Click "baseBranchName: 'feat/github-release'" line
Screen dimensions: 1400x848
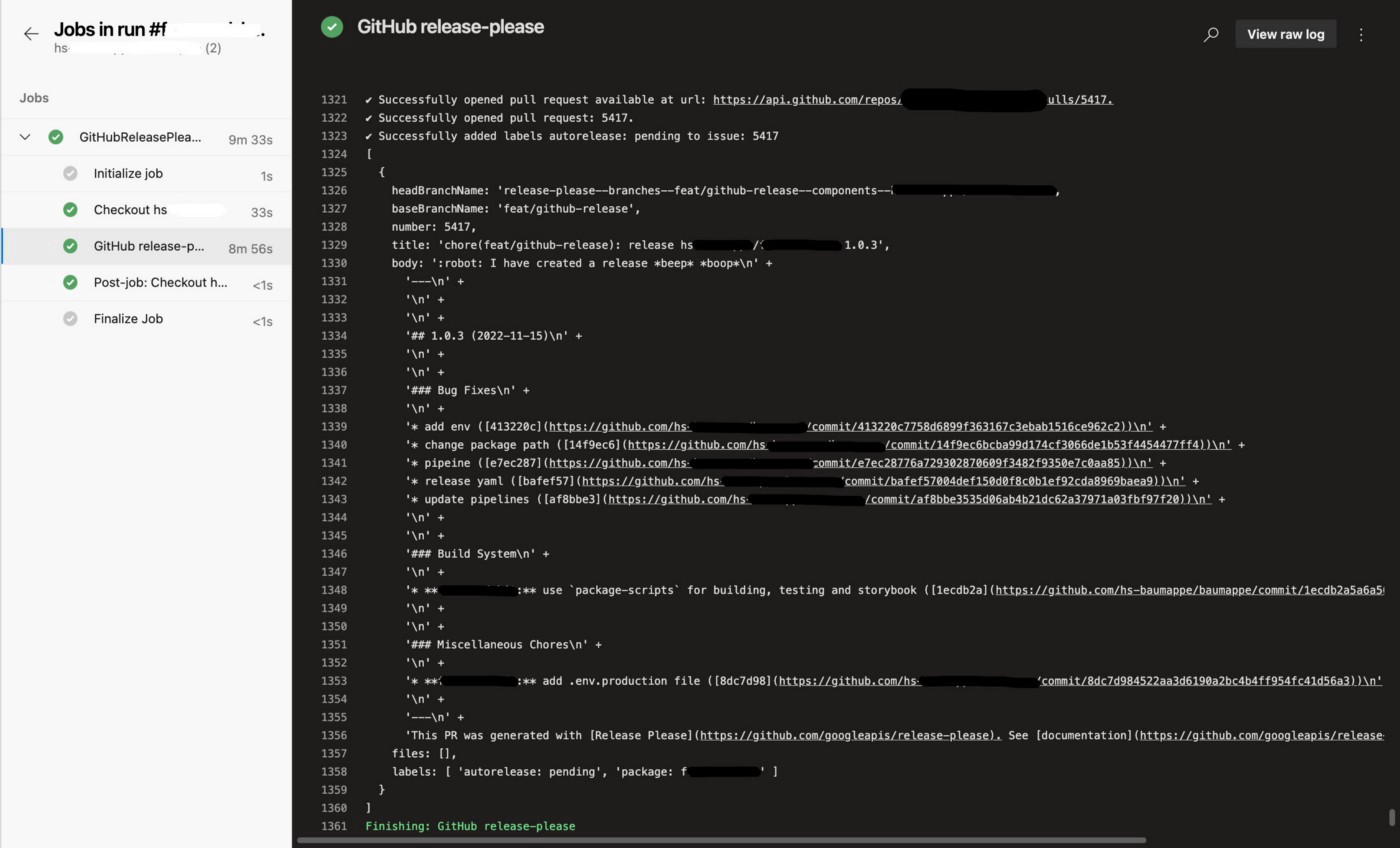pos(516,209)
